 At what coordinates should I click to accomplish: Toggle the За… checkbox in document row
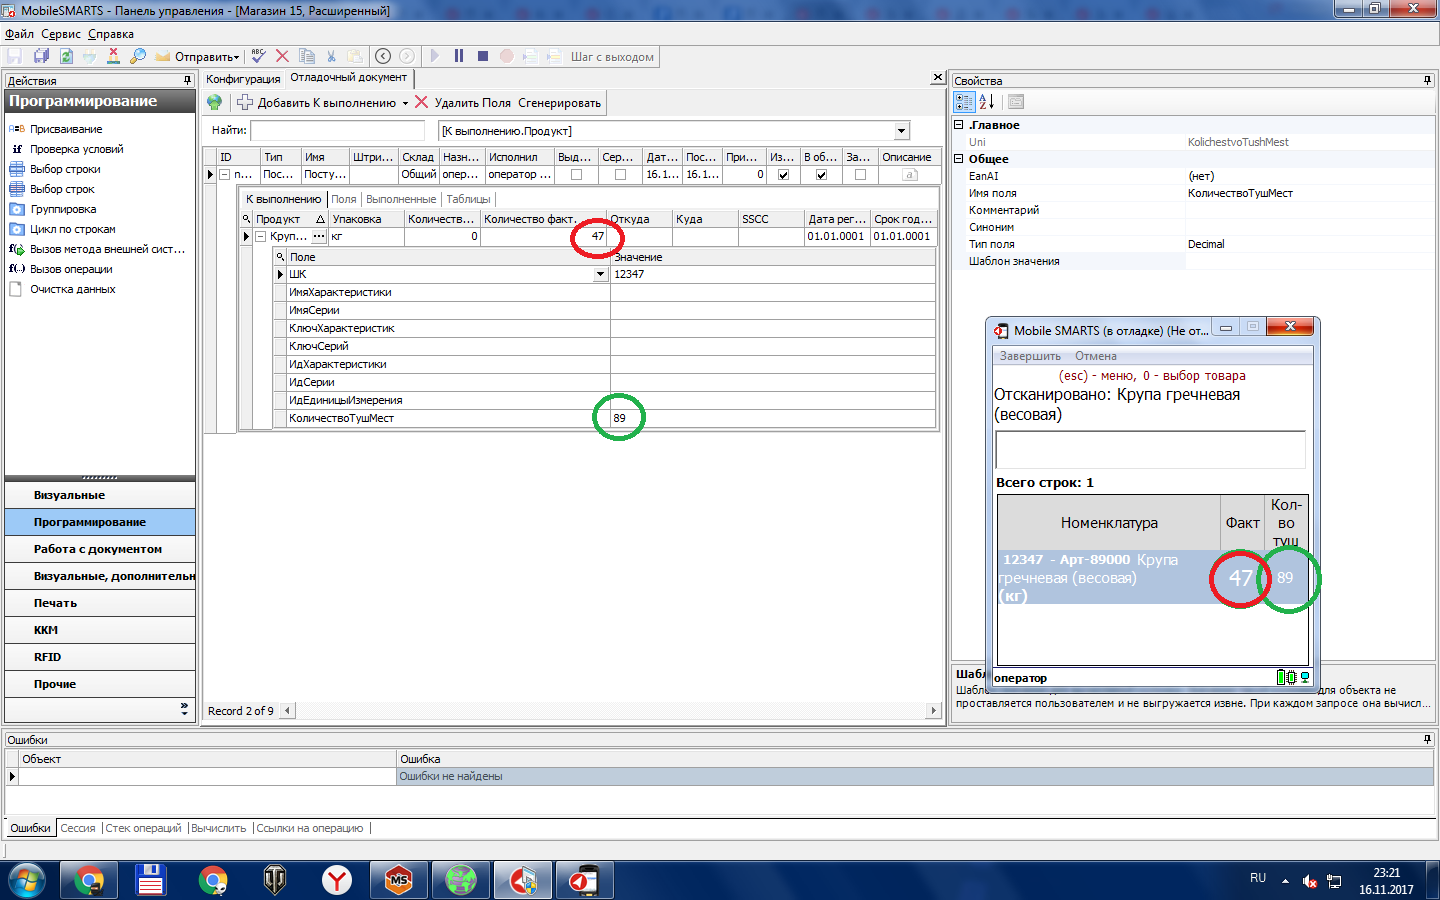point(860,175)
